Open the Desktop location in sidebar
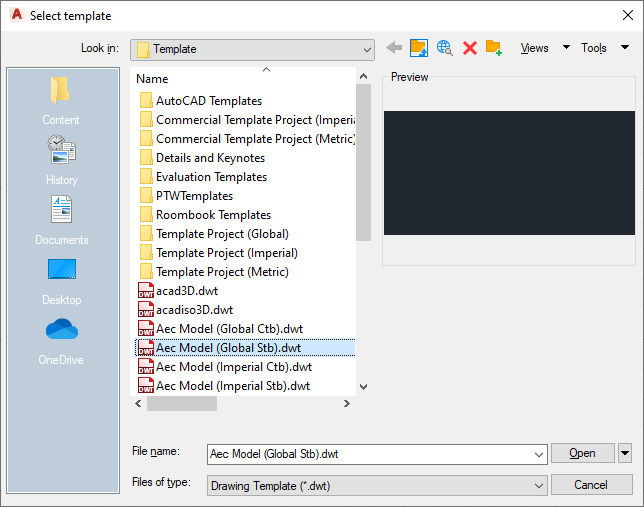The width and height of the screenshot is (644, 507). (x=62, y=281)
